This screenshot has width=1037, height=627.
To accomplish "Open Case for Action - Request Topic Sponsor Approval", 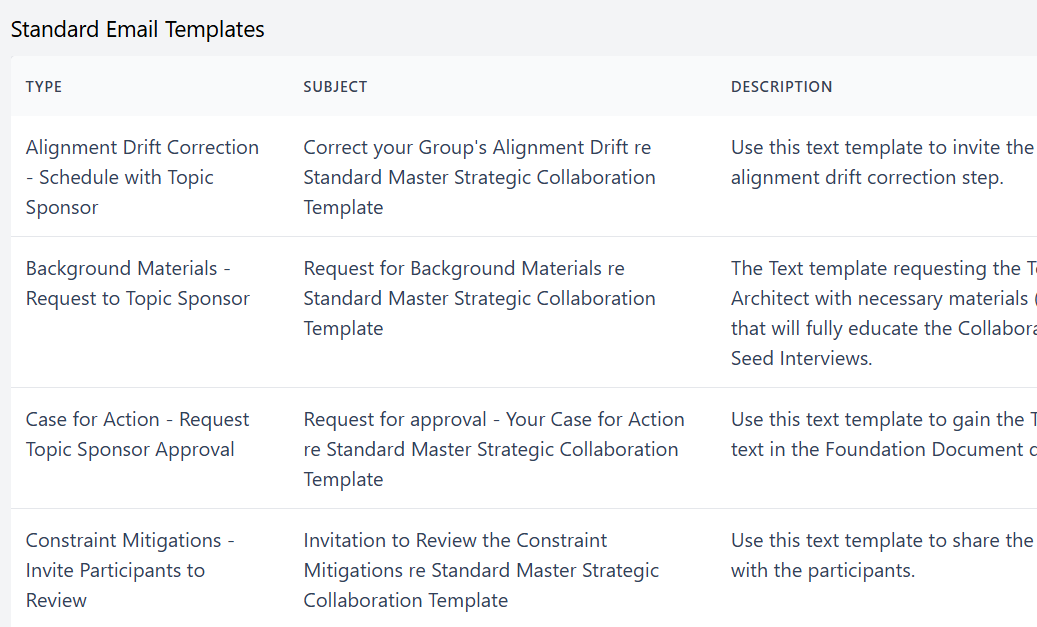I will [138, 434].
